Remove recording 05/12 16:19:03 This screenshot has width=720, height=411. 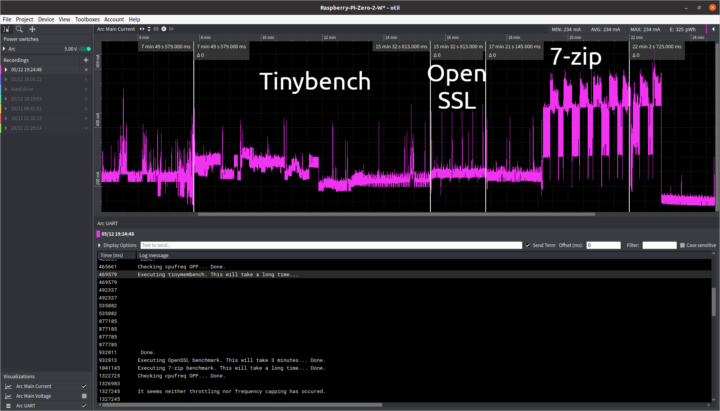pos(86,99)
